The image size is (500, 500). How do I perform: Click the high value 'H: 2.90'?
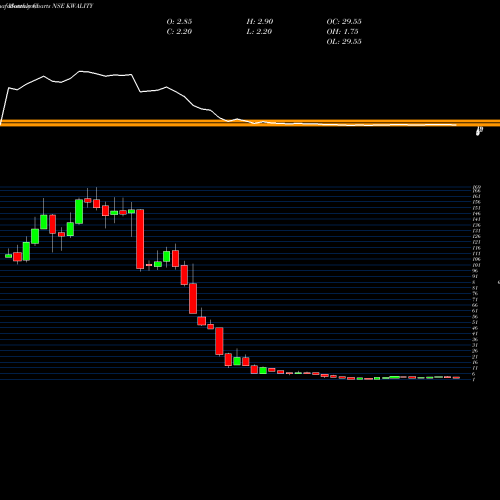click(x=260, y=21)
